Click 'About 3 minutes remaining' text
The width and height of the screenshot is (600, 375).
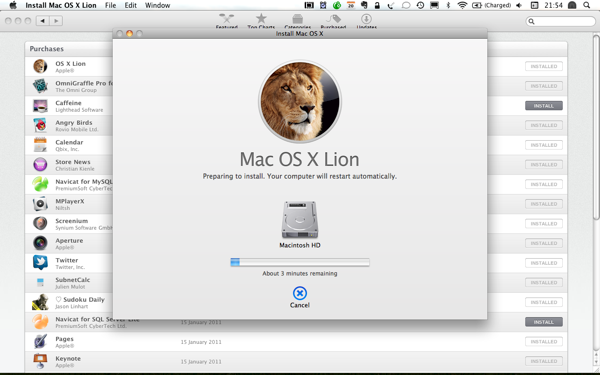click(x=300, y=273)
